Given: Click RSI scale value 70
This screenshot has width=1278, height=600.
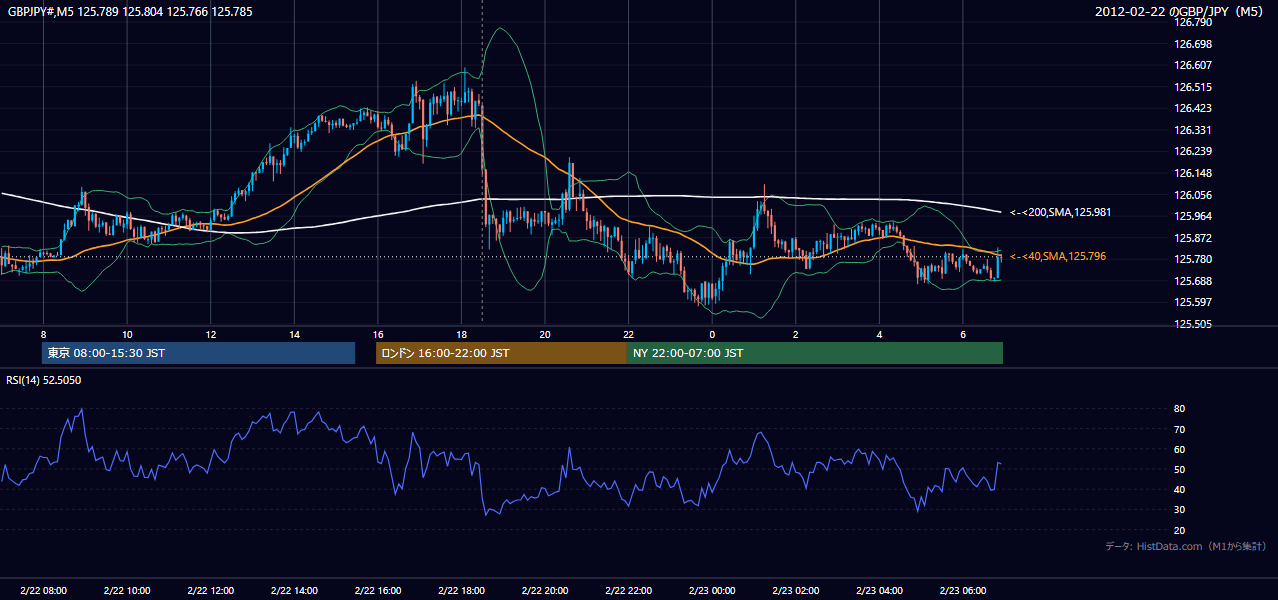Looking at the screenshot, I should click(1180, 429).
